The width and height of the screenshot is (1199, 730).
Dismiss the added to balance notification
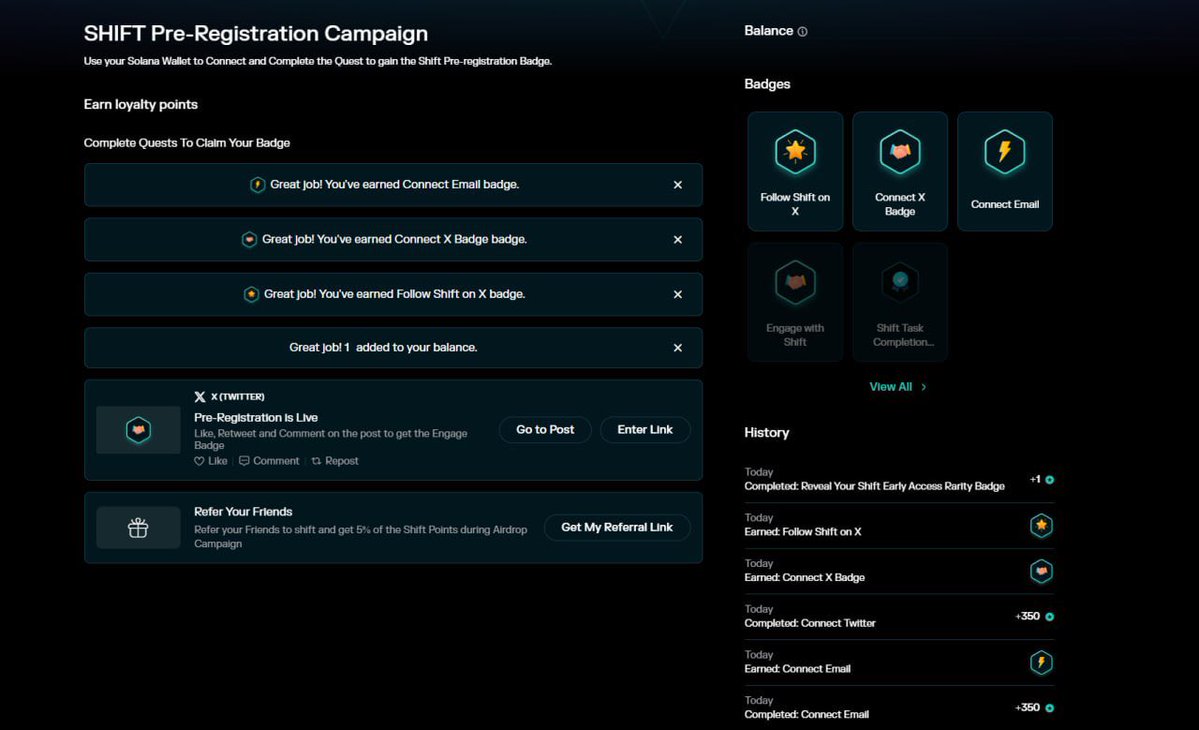677,348
